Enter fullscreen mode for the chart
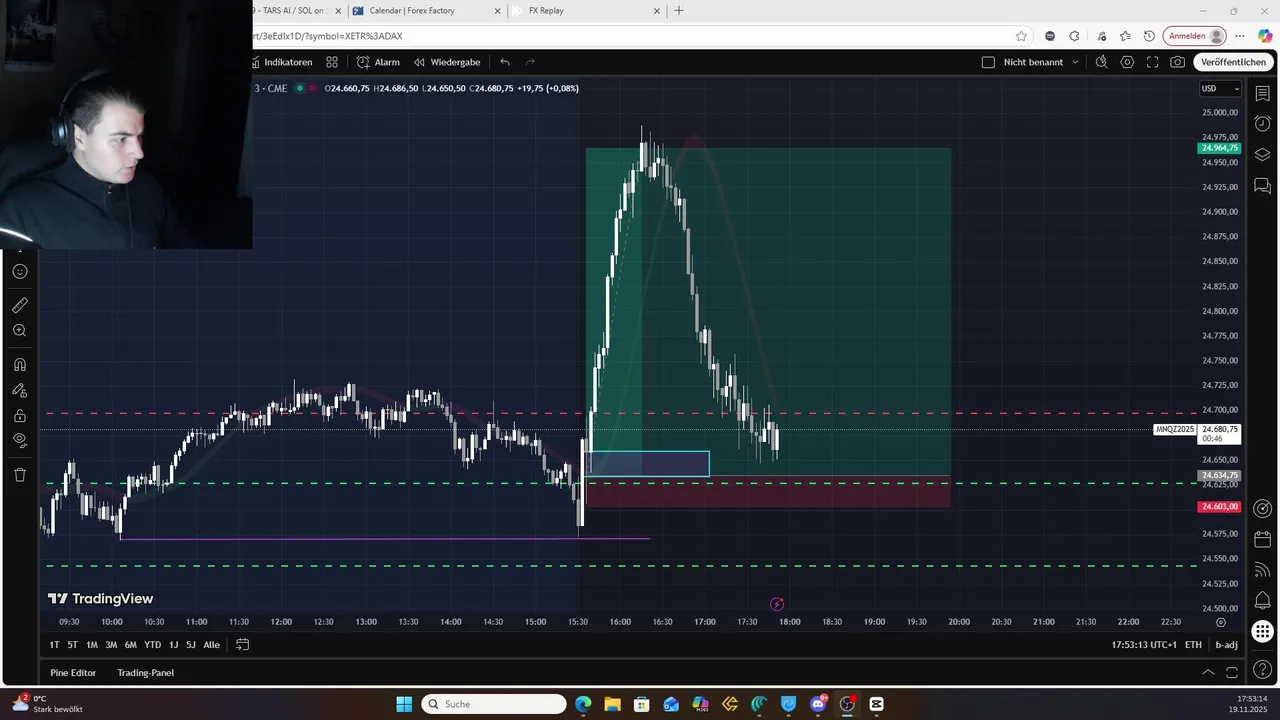This screenshot has height=720, width=1280. (x=1152, y=62)
